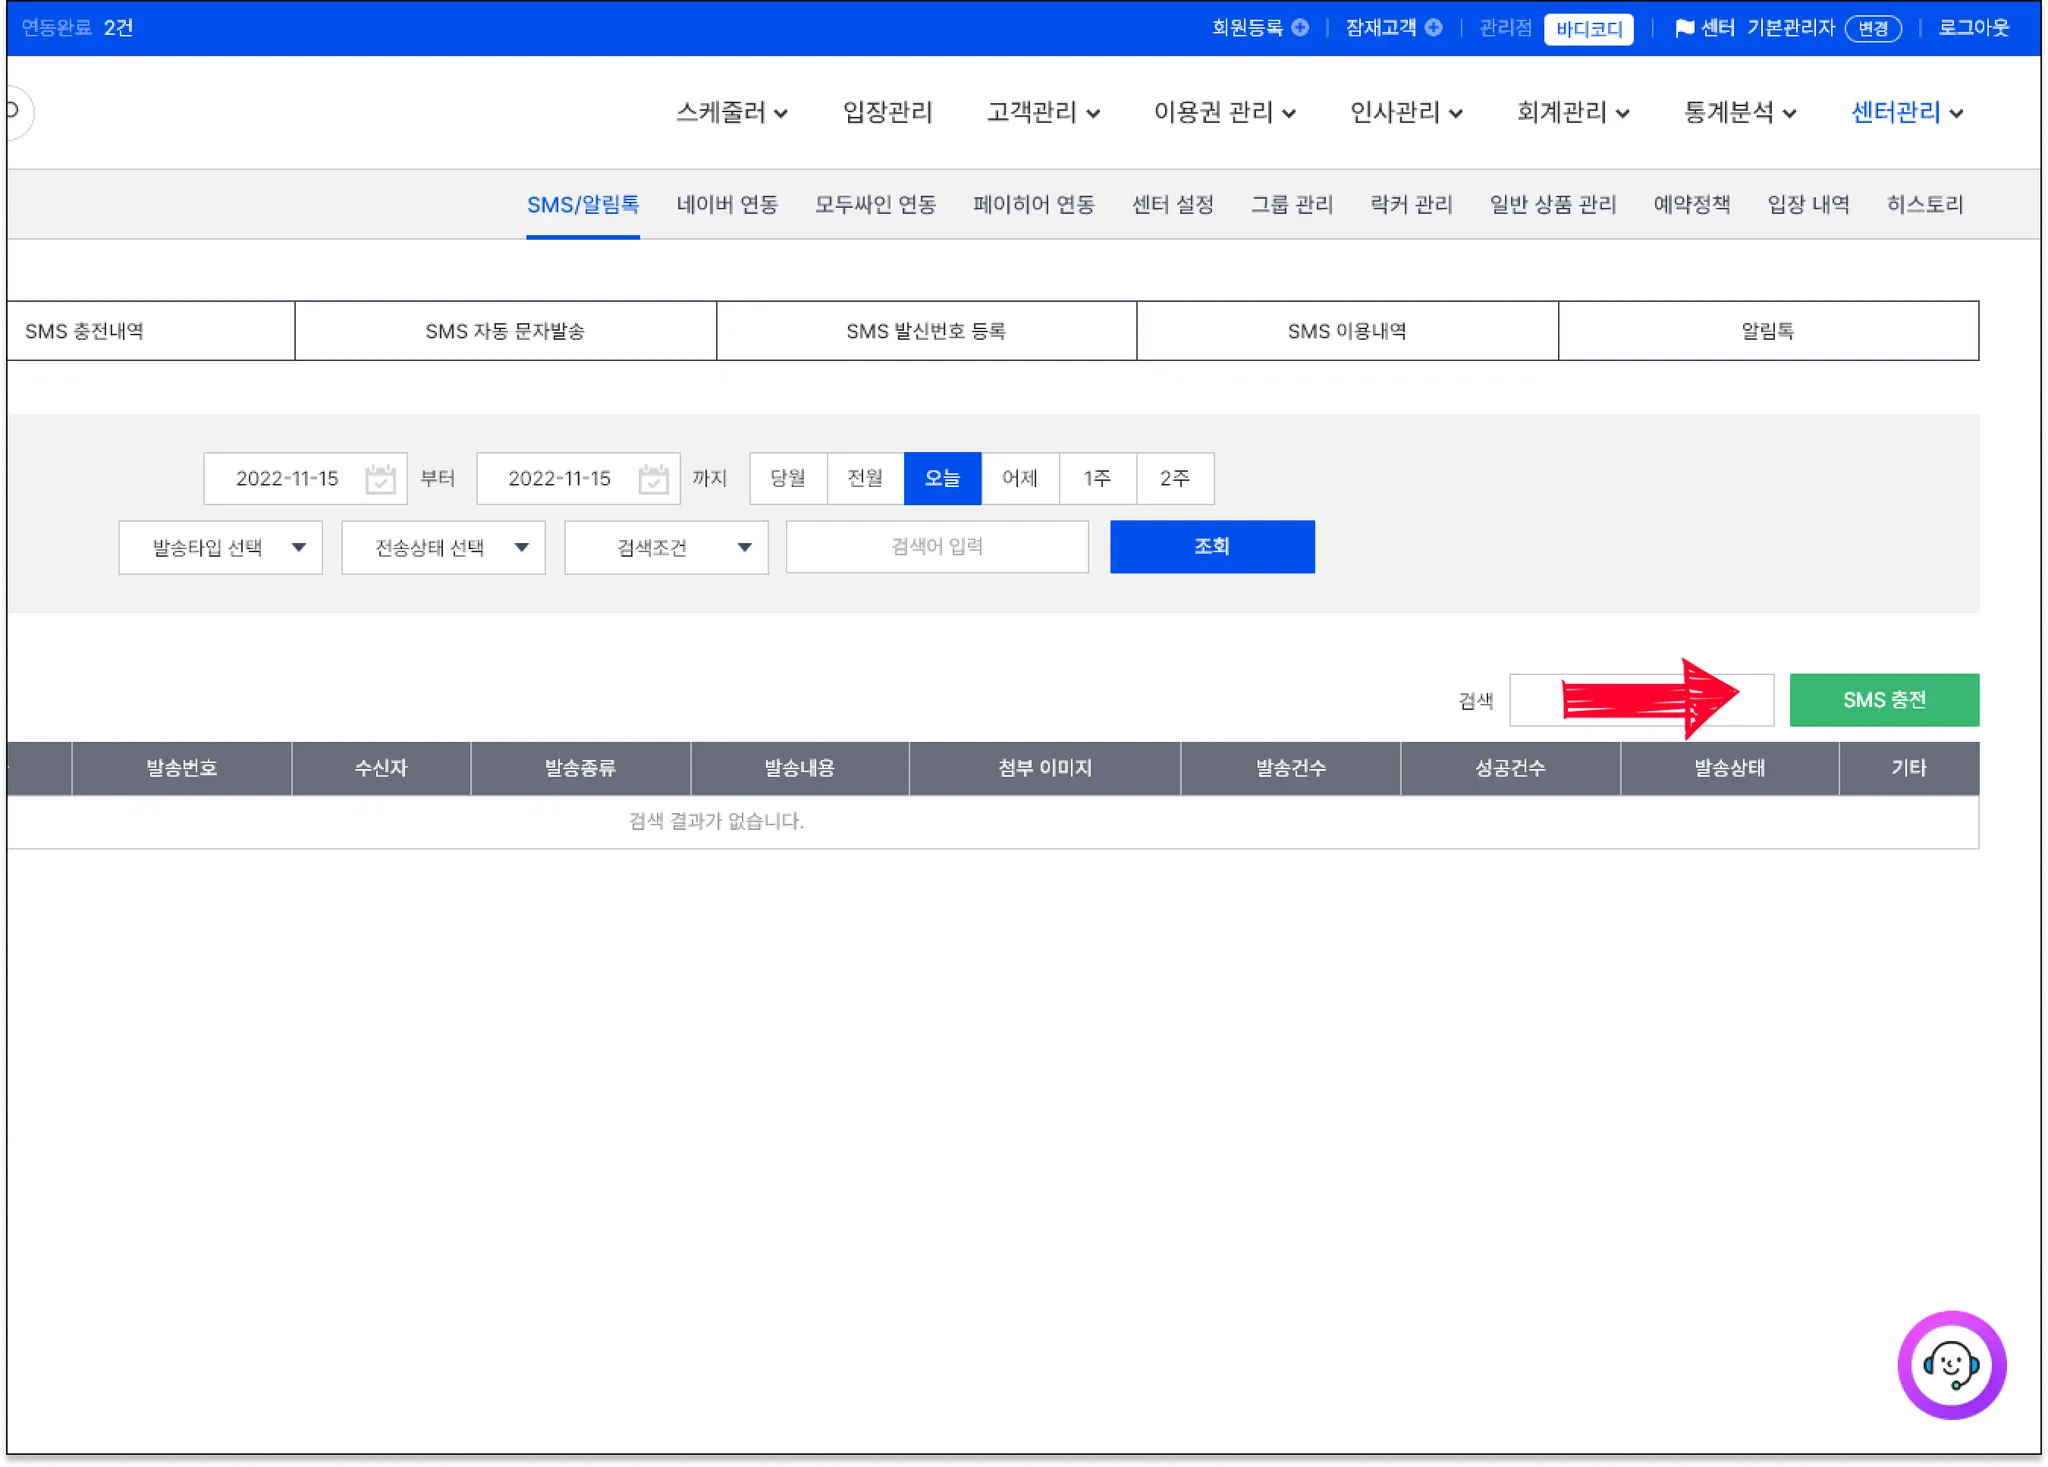Click the plus icon beside 잠재고객
This screenshot has height=1467, width=2048.
[1433, 28]
